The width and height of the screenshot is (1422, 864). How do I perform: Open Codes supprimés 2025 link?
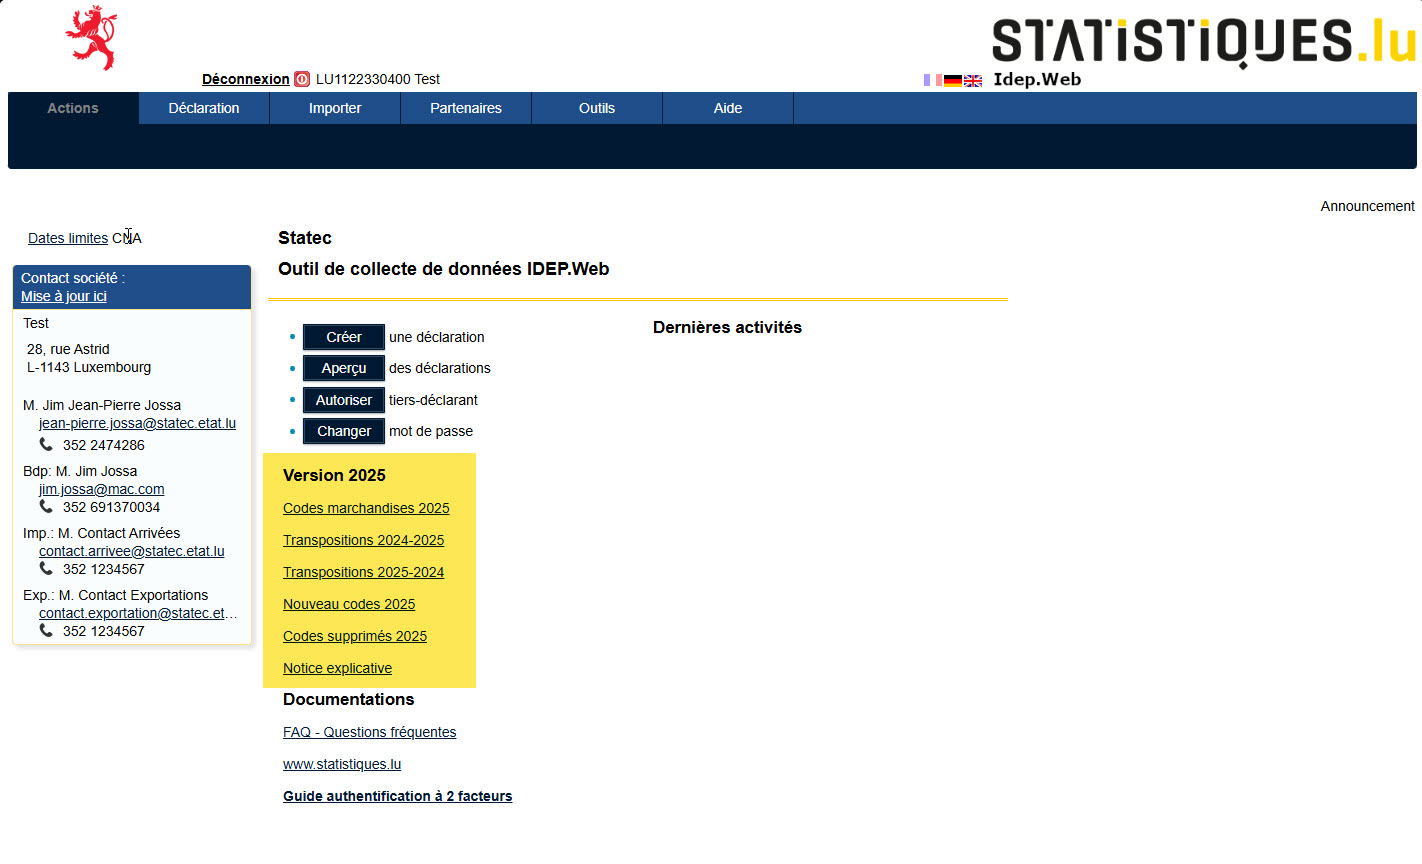tap(355, 636)
